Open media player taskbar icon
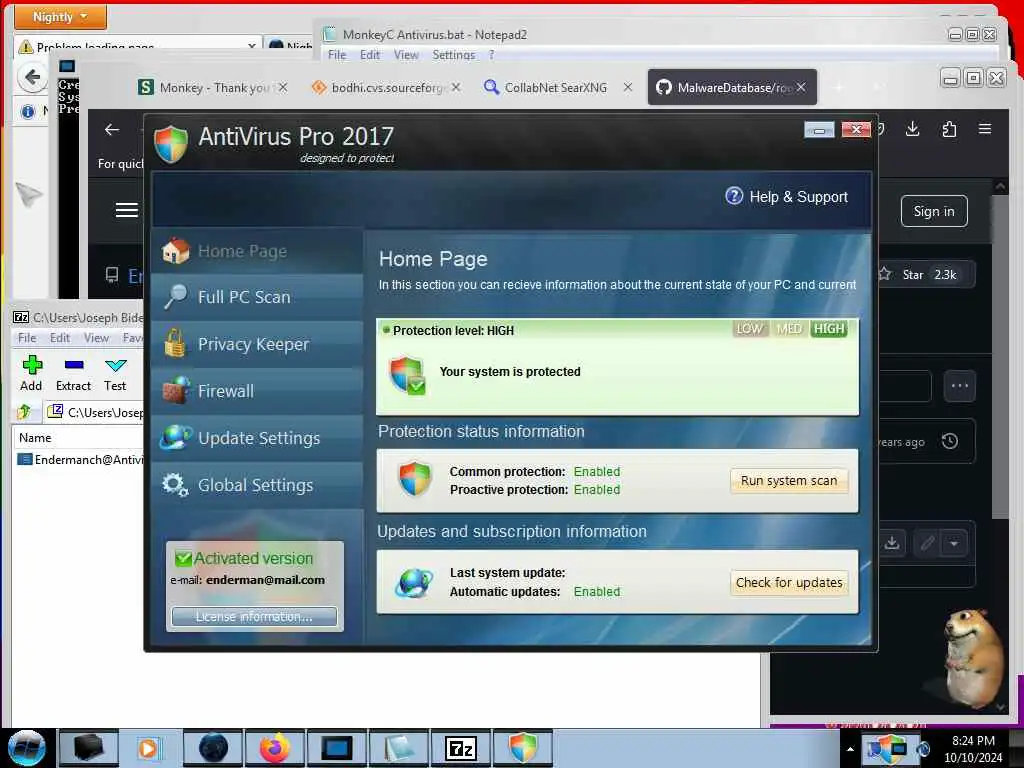Image resolution: width=1024 pixels, height=768 pixels. [x=150, y=748]
